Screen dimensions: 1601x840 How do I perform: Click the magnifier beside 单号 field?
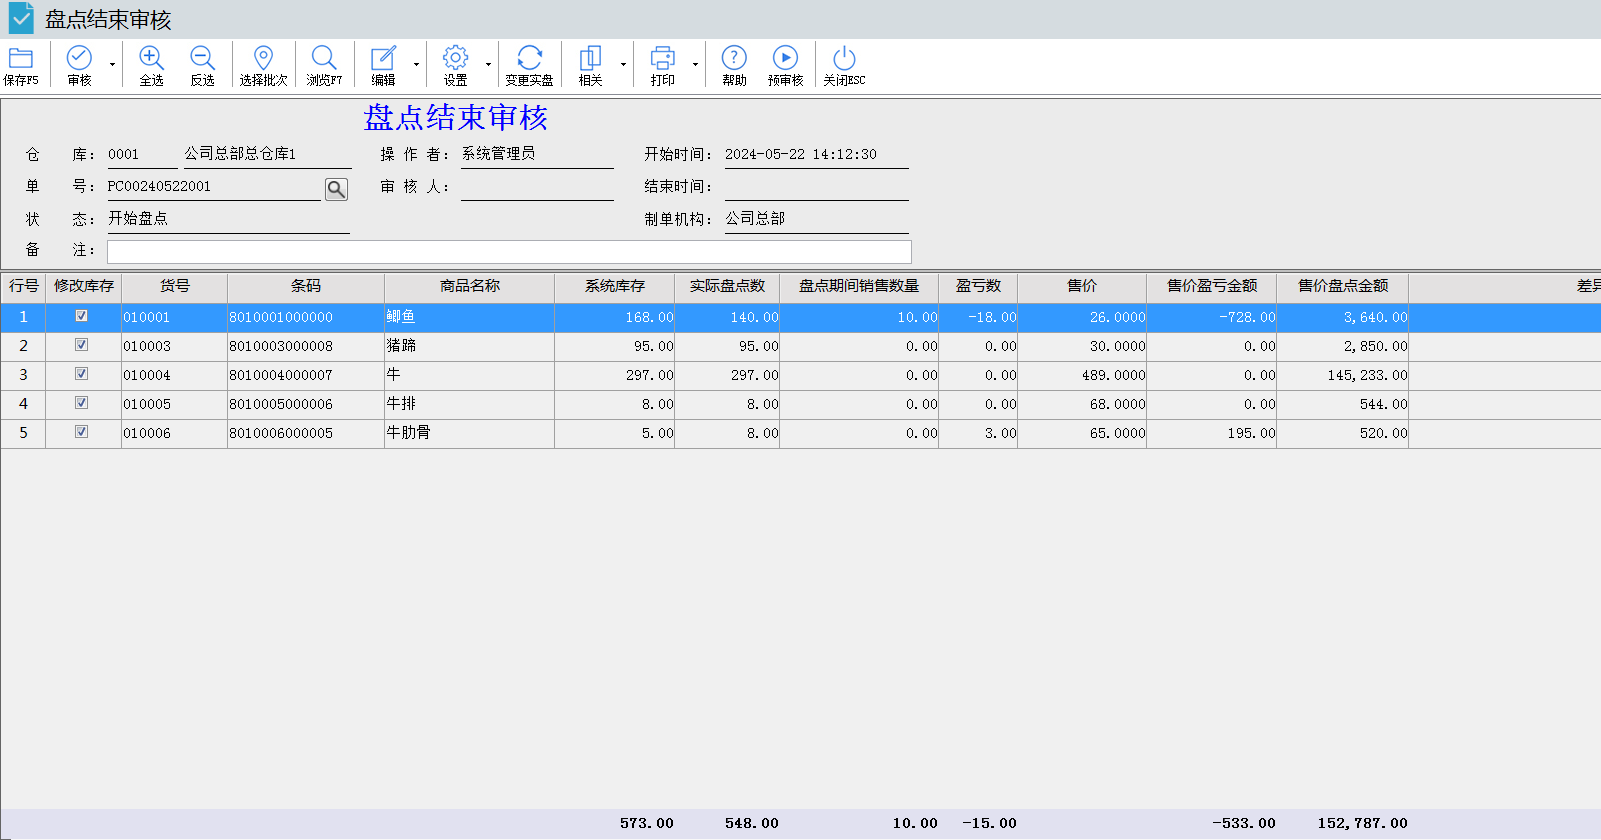[336, 189]
